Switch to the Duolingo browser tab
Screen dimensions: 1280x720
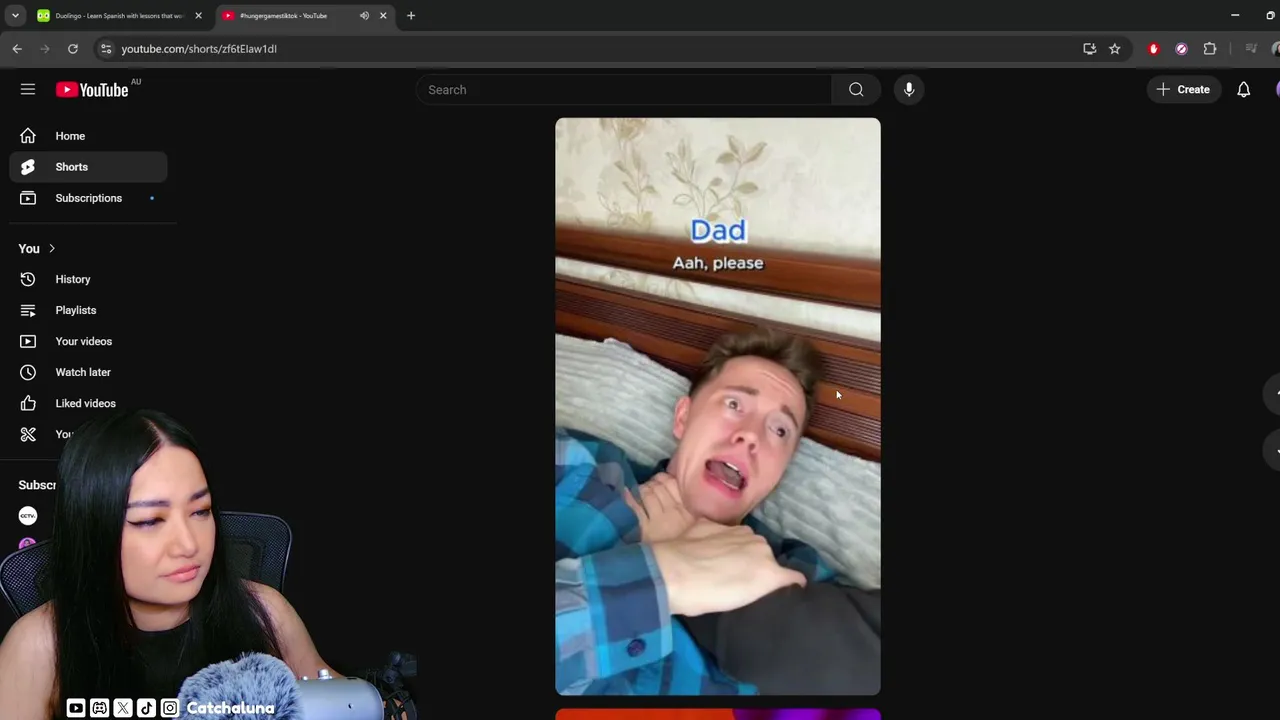118,16
